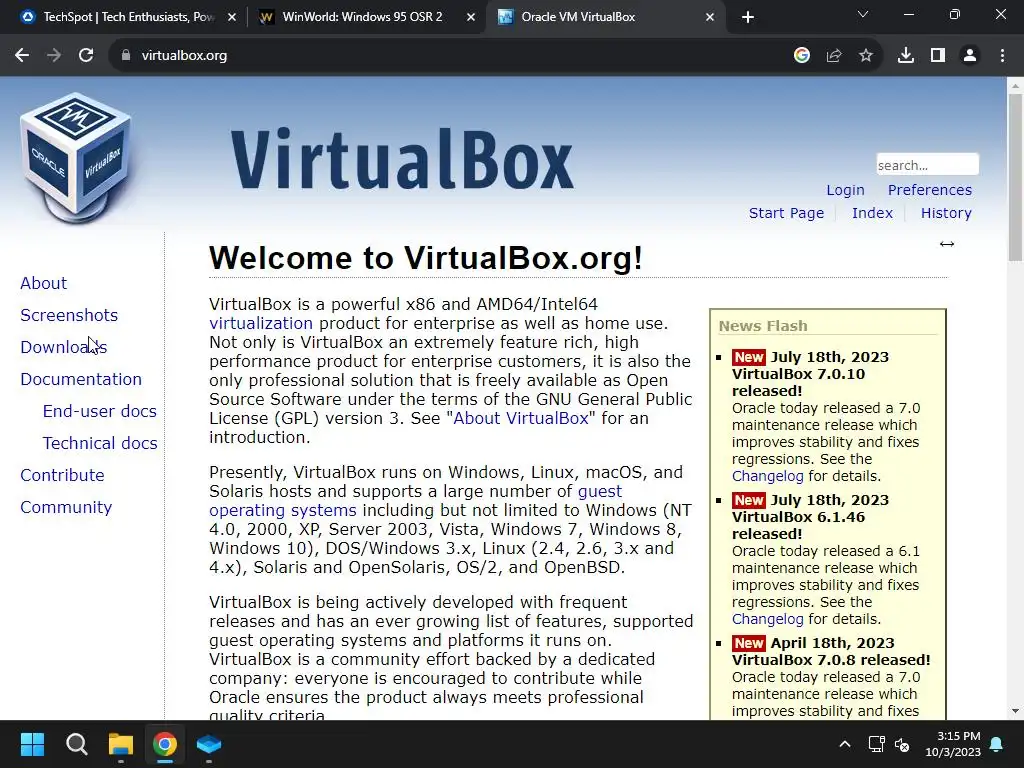Open the tab search chevron
This screenshot has width=1024, height=768.
pyautogui.click(x=863, y=14)
